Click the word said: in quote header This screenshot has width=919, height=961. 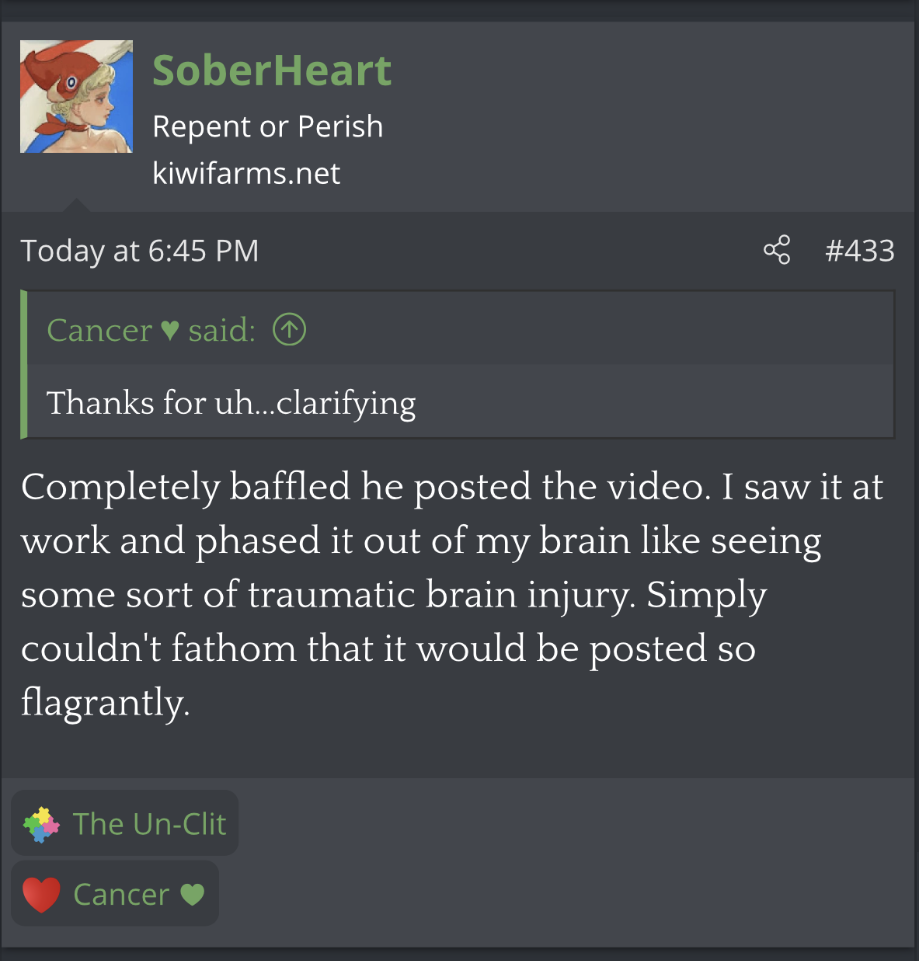point(221,330)
